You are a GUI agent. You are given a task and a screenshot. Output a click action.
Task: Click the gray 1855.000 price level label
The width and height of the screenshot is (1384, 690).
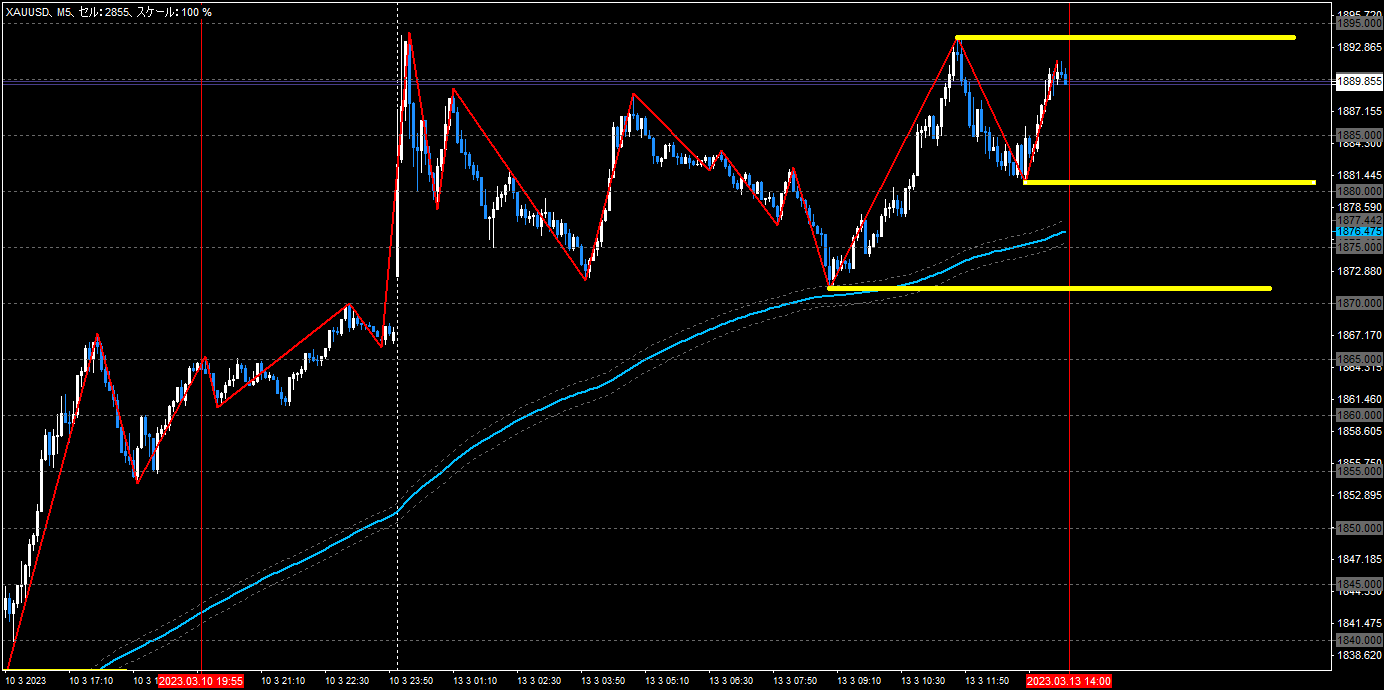click(1359, 471)
